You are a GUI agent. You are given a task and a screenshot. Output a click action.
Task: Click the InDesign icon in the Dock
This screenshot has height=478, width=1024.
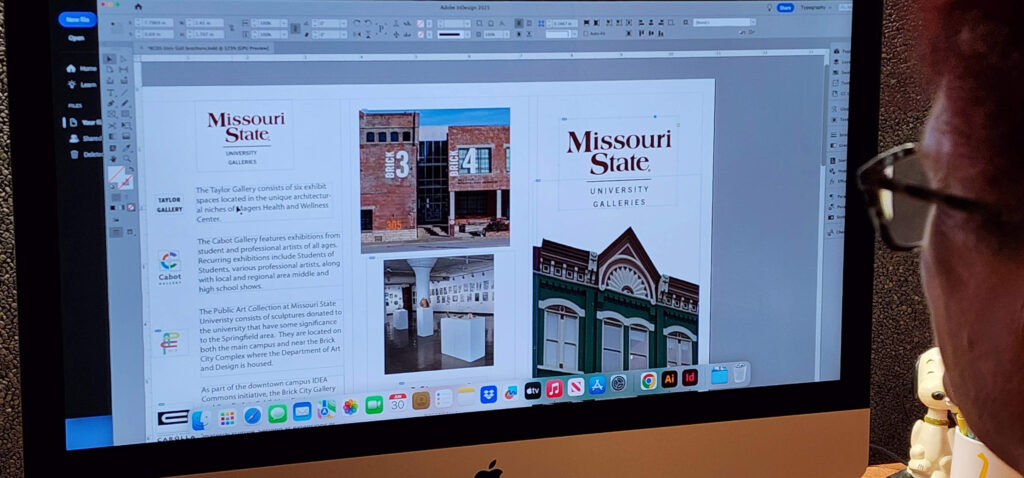click(x=690, y=377)
